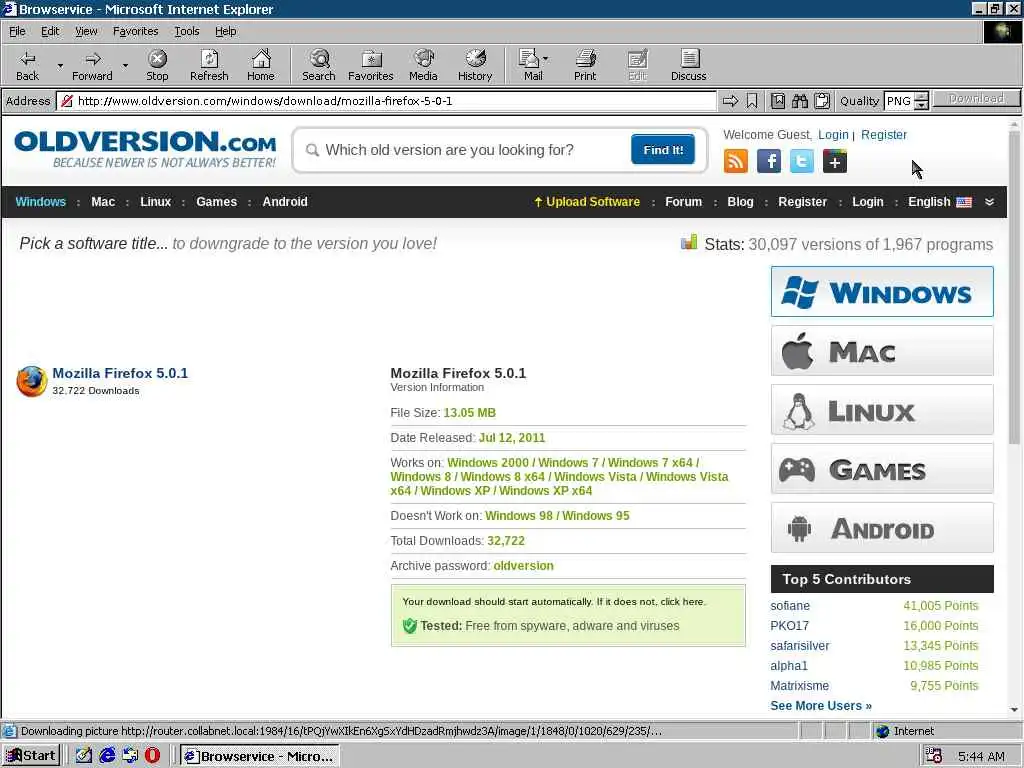Viewport: 1024px width, 768px height.
Task: Open the History toolbar panel
Action: click(x=475, y=65)
